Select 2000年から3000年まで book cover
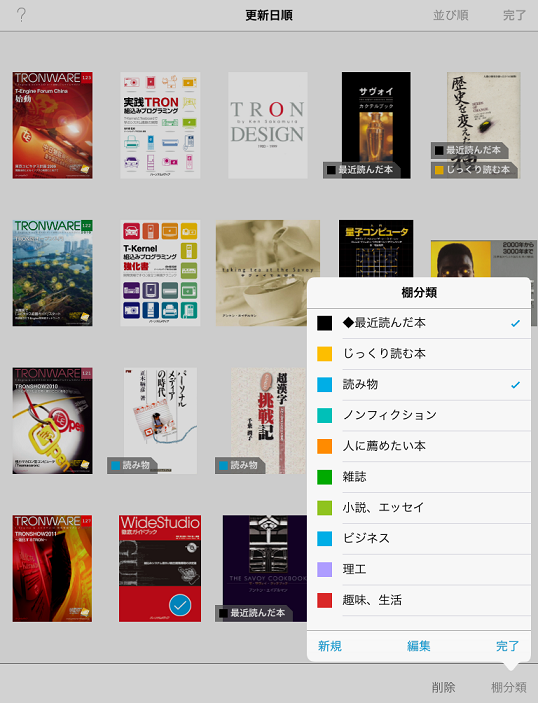Viewport: 538px width, 703px height. pos(484,259)
